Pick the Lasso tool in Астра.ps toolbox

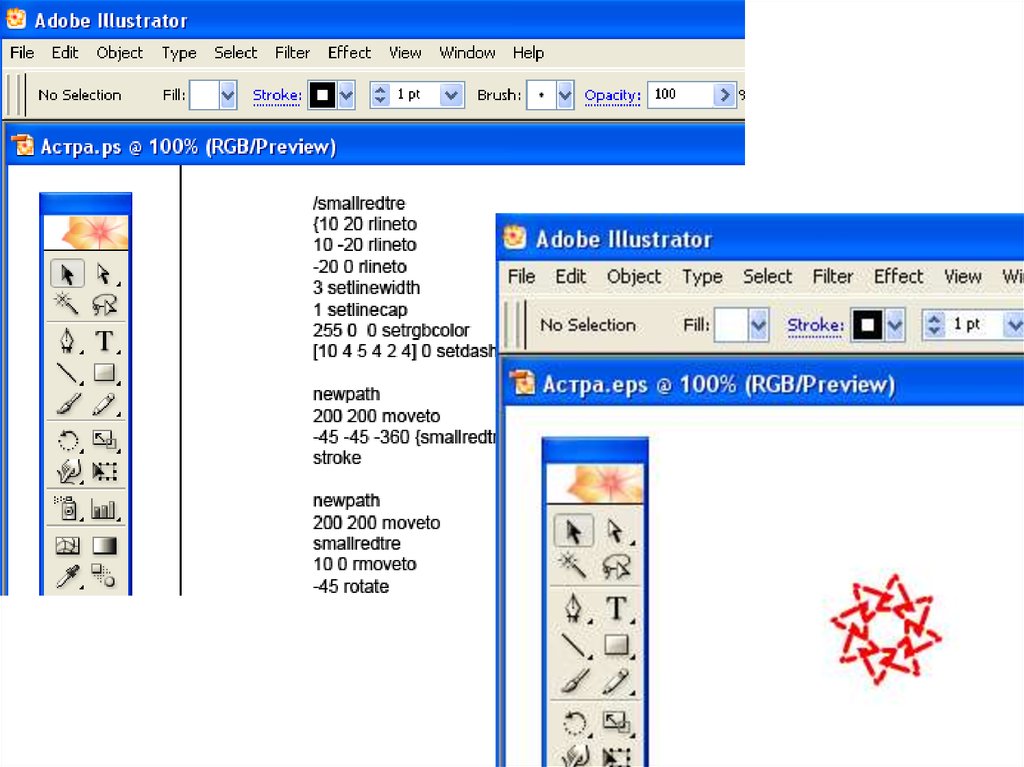pos(104,303)
